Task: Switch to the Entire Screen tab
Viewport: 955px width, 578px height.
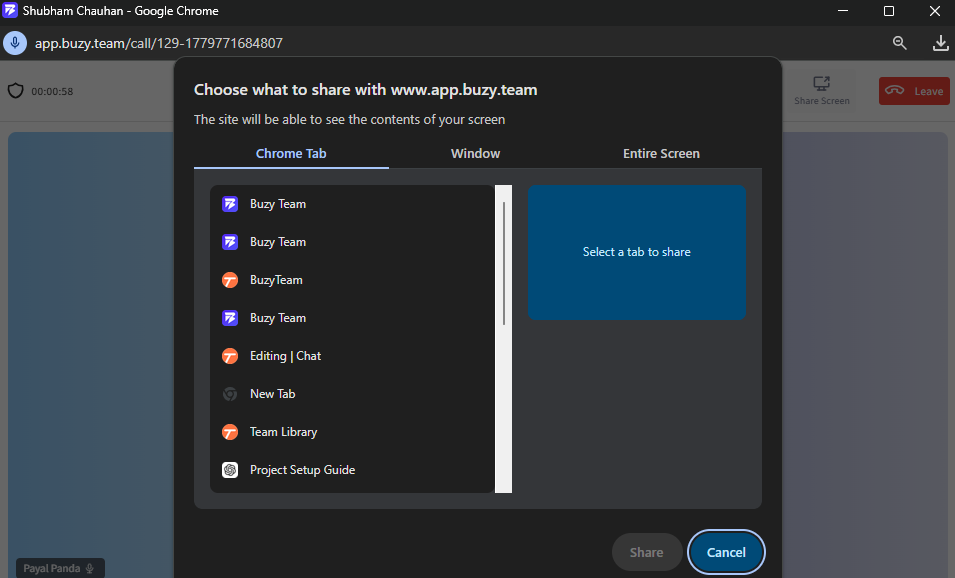Action: (x=661, y=153)
